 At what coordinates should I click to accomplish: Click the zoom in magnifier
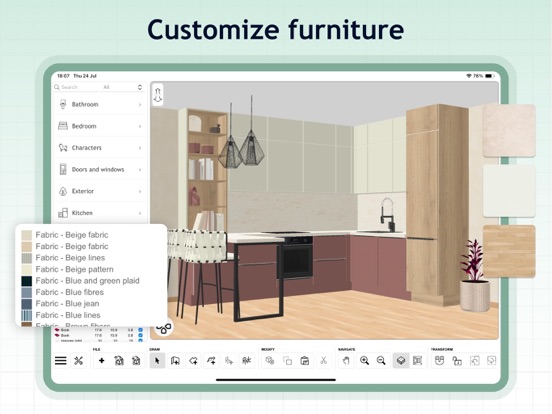point(364,360)
